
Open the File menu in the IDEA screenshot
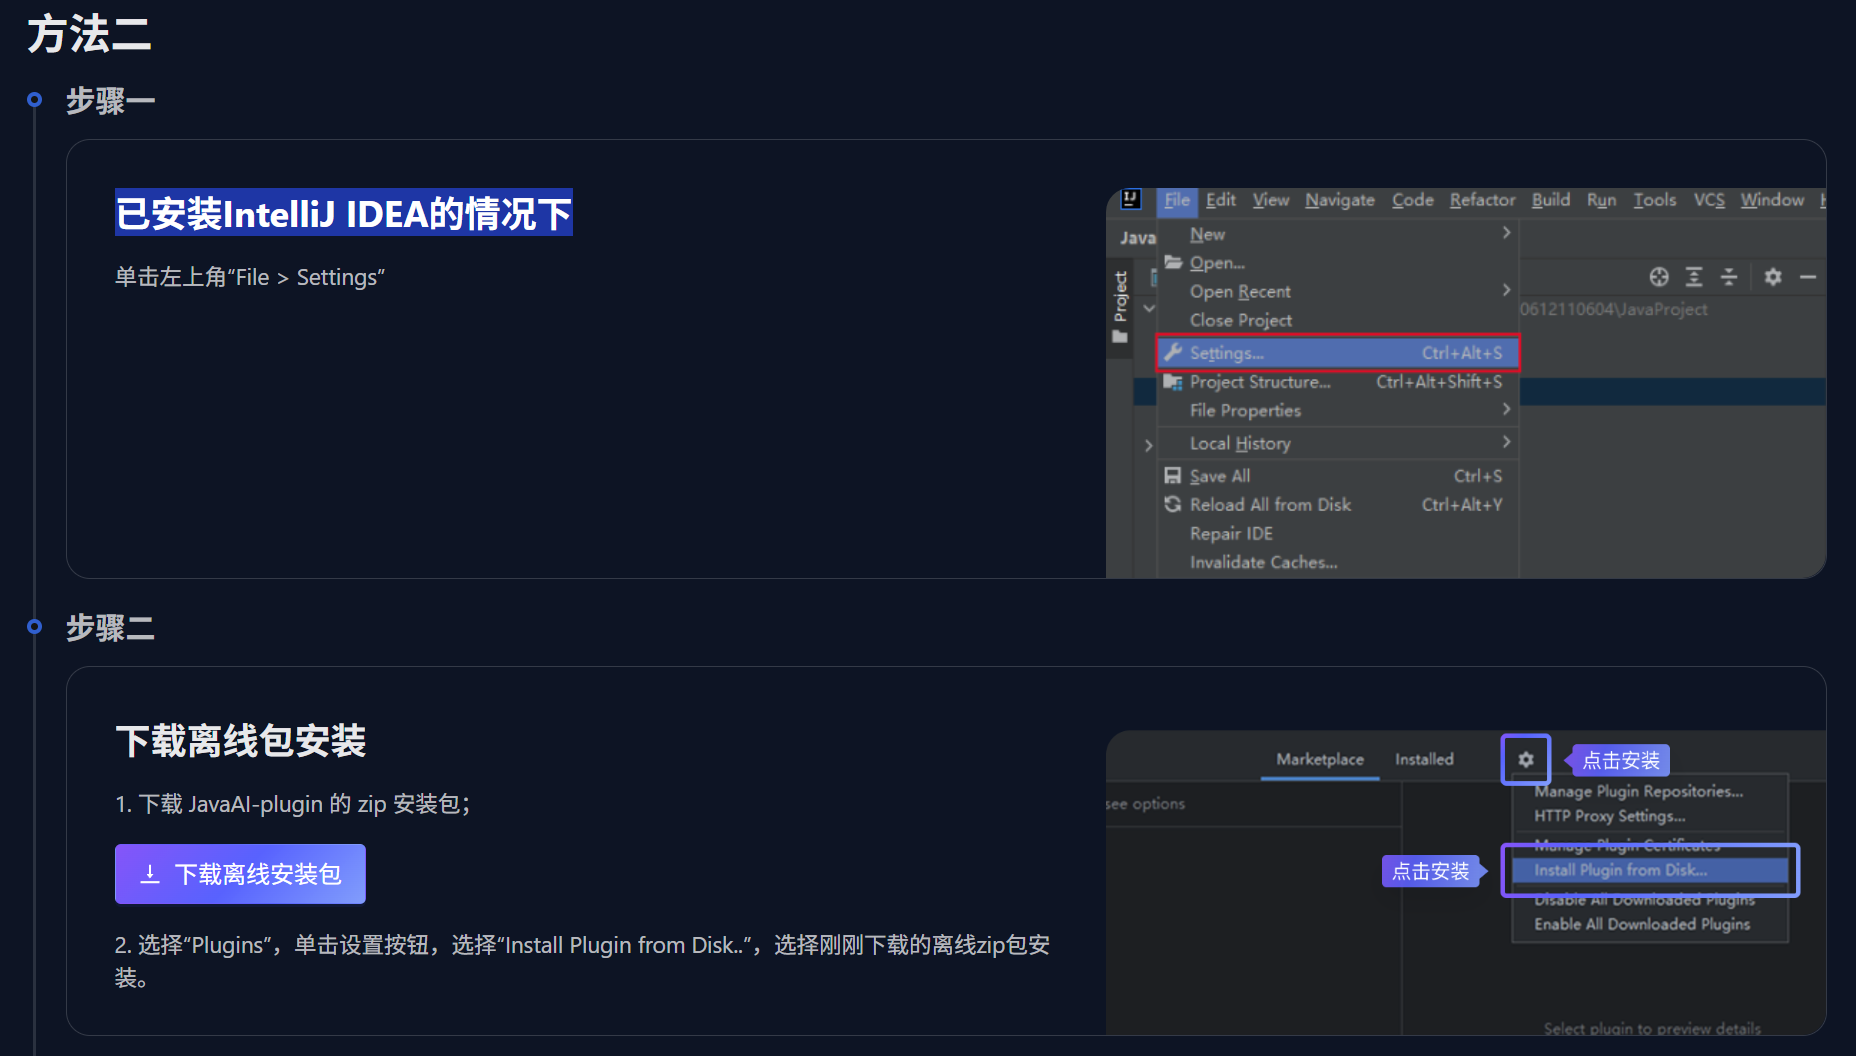(1177, 200)
